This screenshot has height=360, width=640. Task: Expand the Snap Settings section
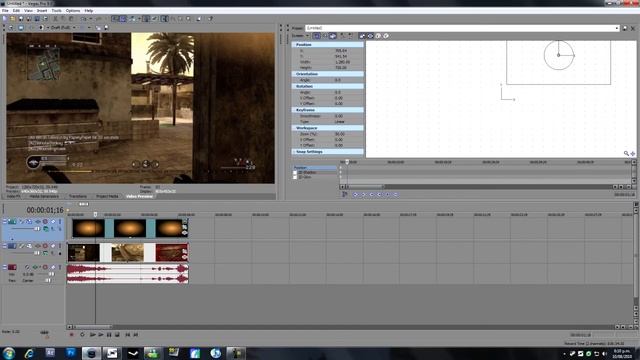click(x=327, y=151)
